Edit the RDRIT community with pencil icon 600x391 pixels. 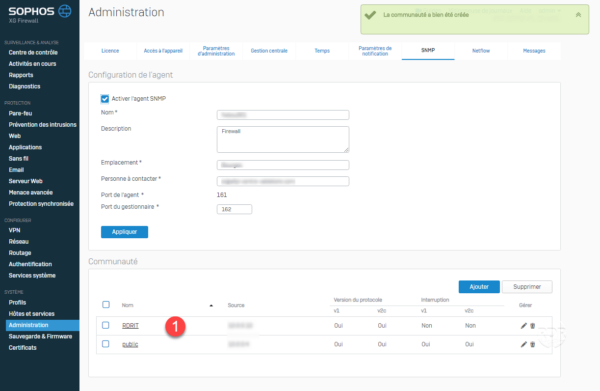[x=523, y=326]
